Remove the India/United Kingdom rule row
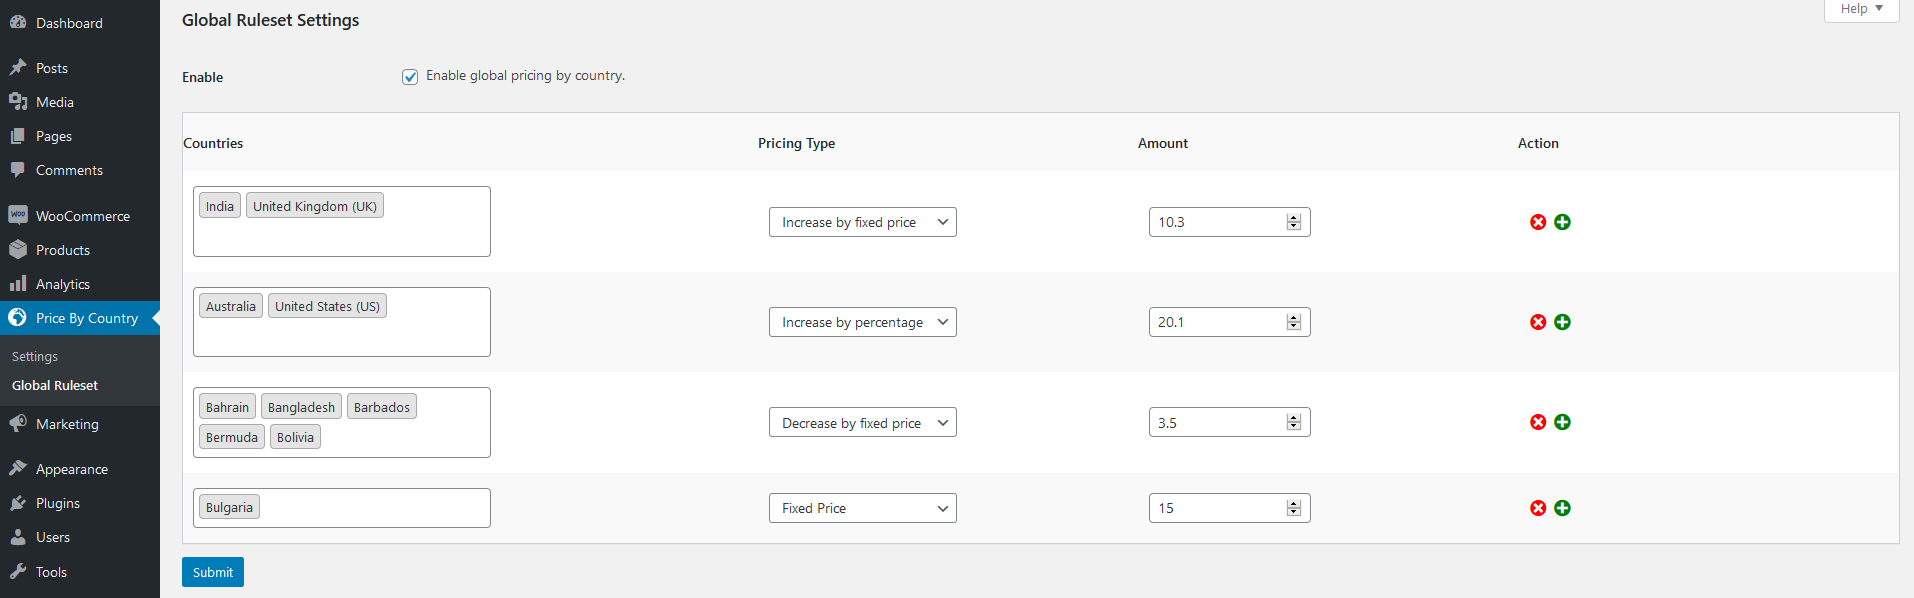The height and width of the screenshot is (598, 1914). [x=1538, y=222]
